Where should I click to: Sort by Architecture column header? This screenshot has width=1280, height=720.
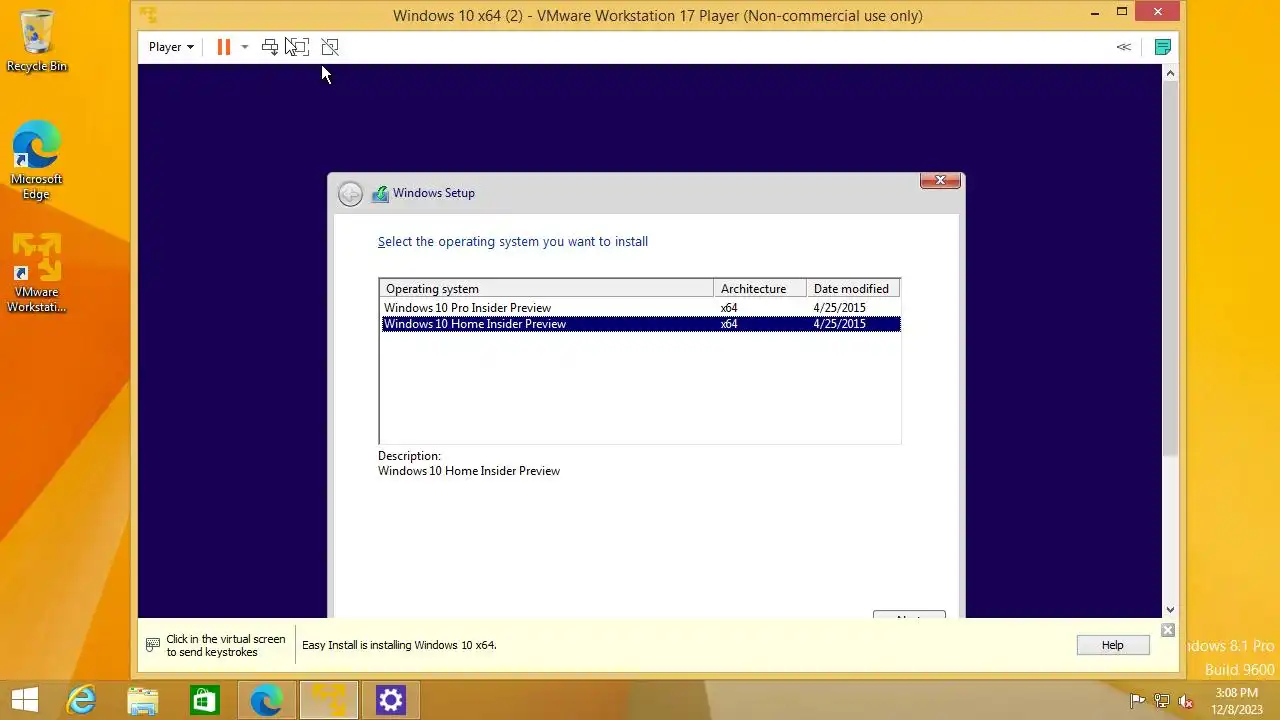click(760, 289)
